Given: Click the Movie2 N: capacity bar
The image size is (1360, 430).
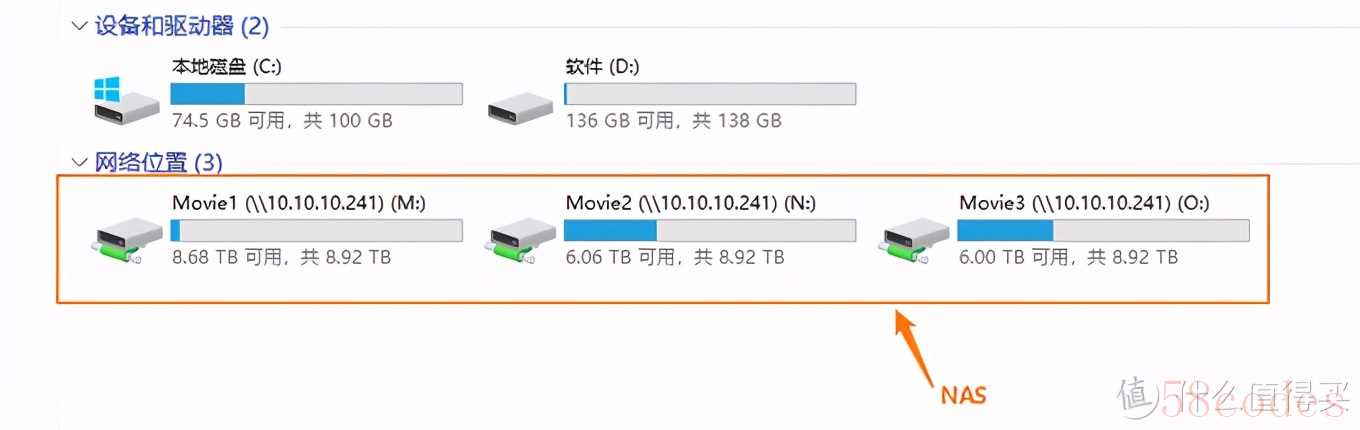Looking at the screenshot, I should coord(710,231).
